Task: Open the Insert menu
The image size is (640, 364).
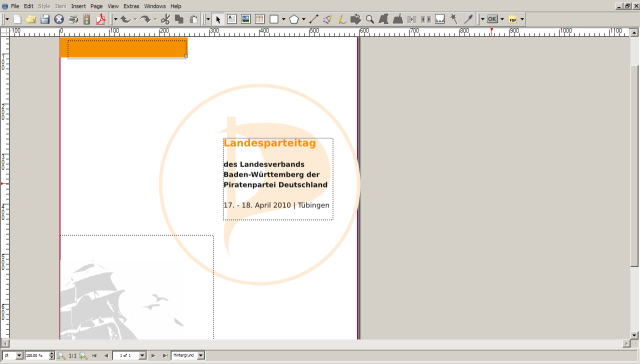Action: (78, 6)
